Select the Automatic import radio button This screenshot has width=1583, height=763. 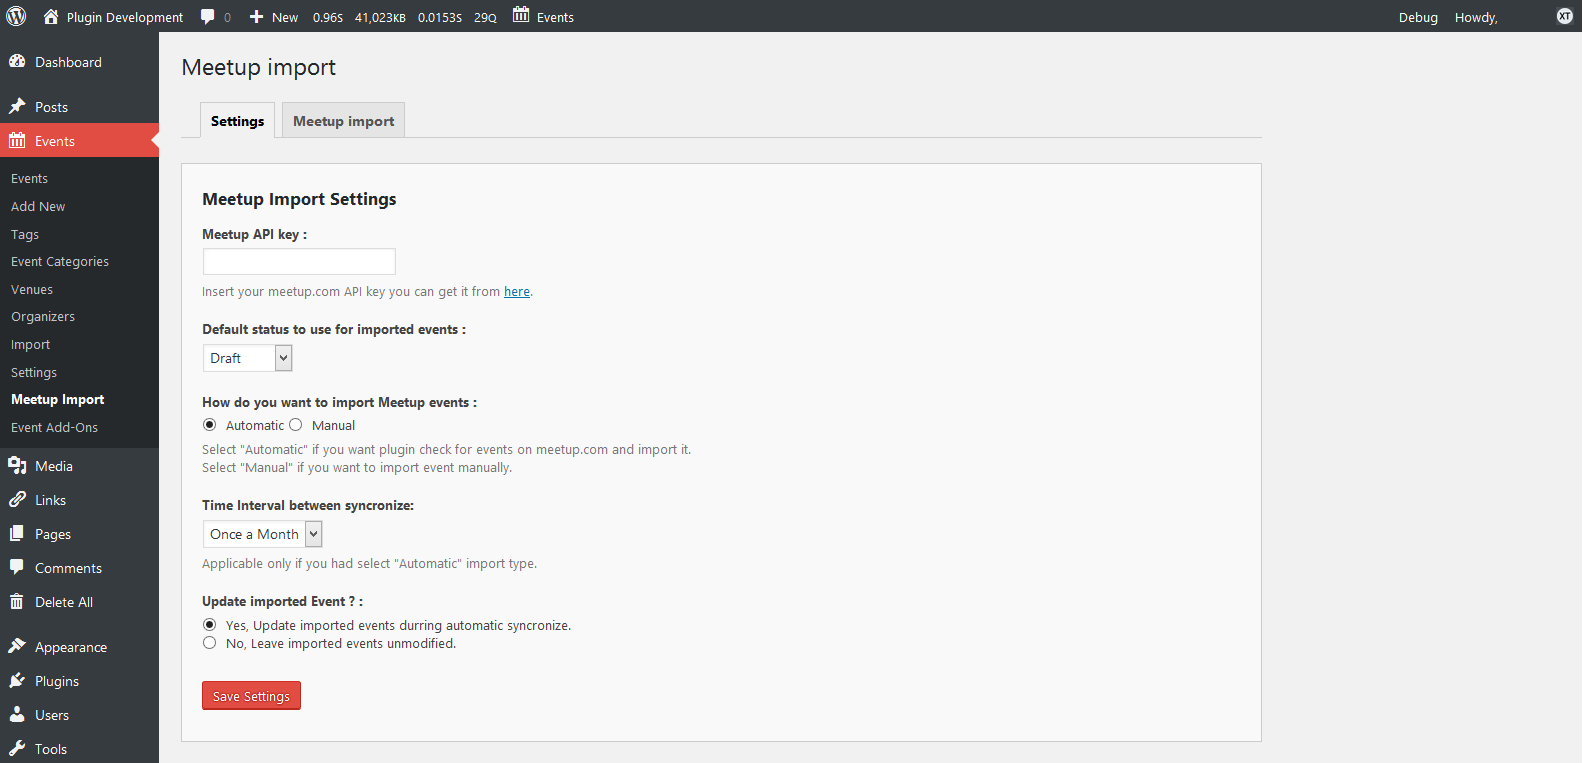(210, 425)
